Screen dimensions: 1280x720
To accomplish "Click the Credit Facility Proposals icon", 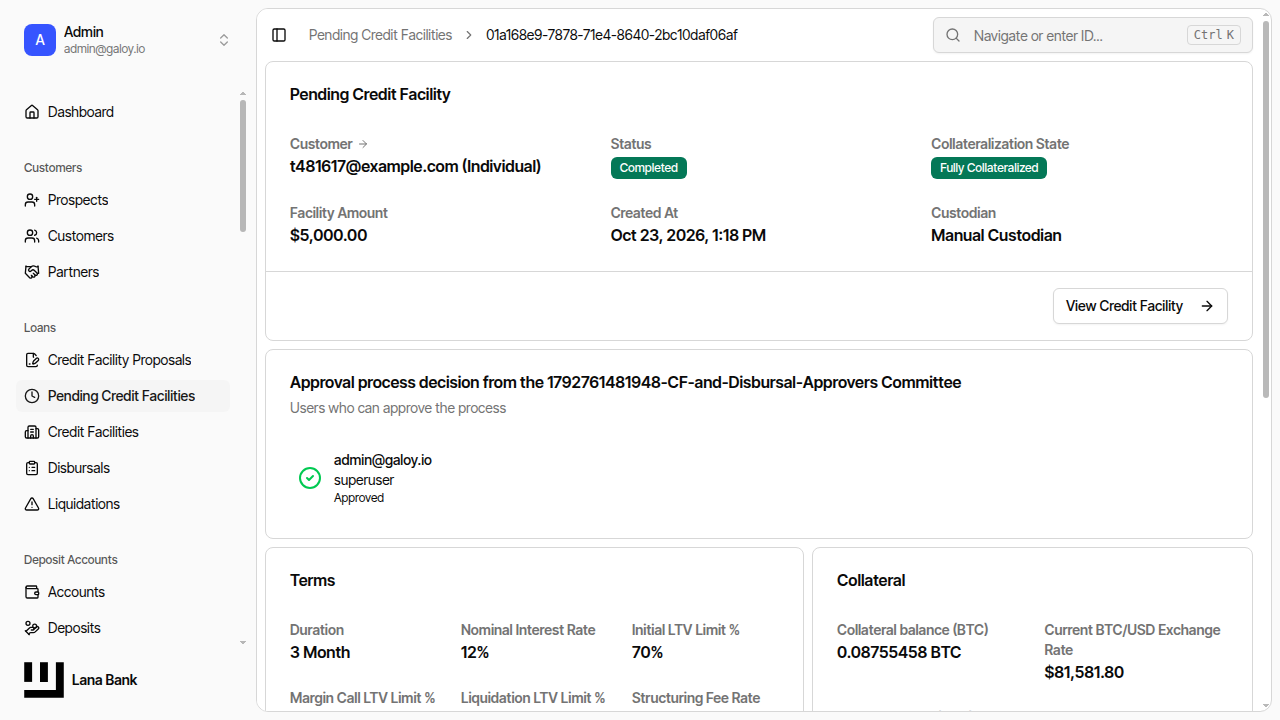I will coord(32,360).
